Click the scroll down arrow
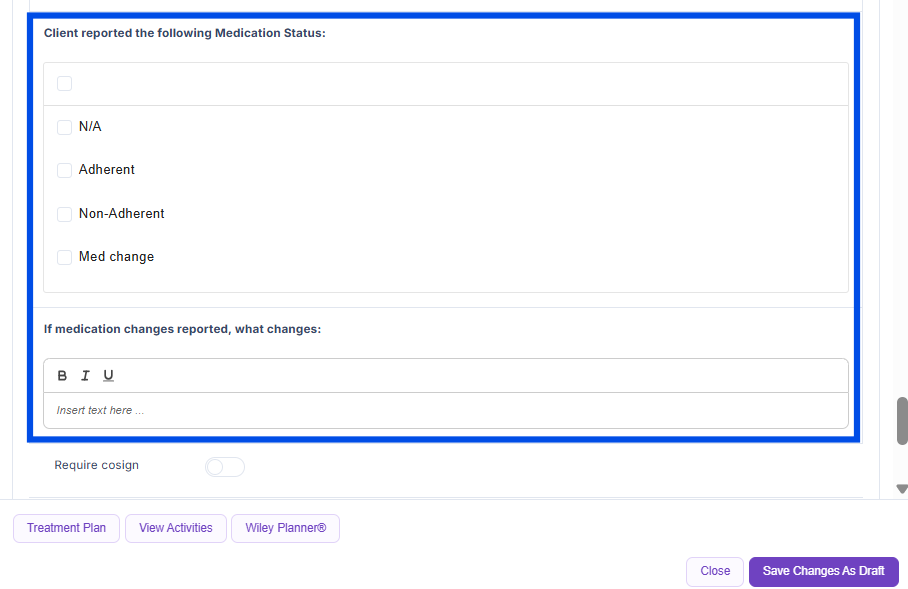Viewport: 908px width, 589px height. click(x=901, y=489)
